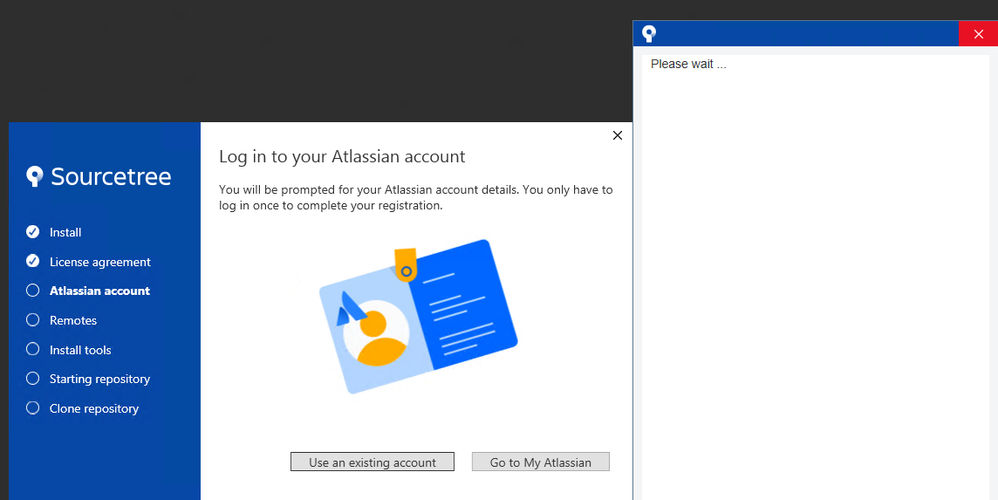The width and height of the screenshot is (998, 500).
Task: Click the Remotes step label
Action: (73, 320)
